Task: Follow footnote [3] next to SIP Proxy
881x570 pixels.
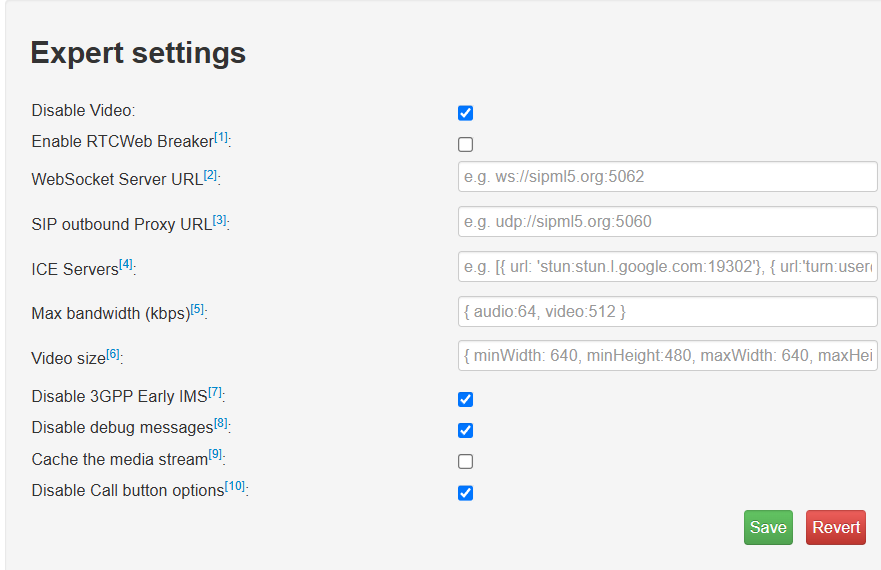Action: tap(220, 220)
